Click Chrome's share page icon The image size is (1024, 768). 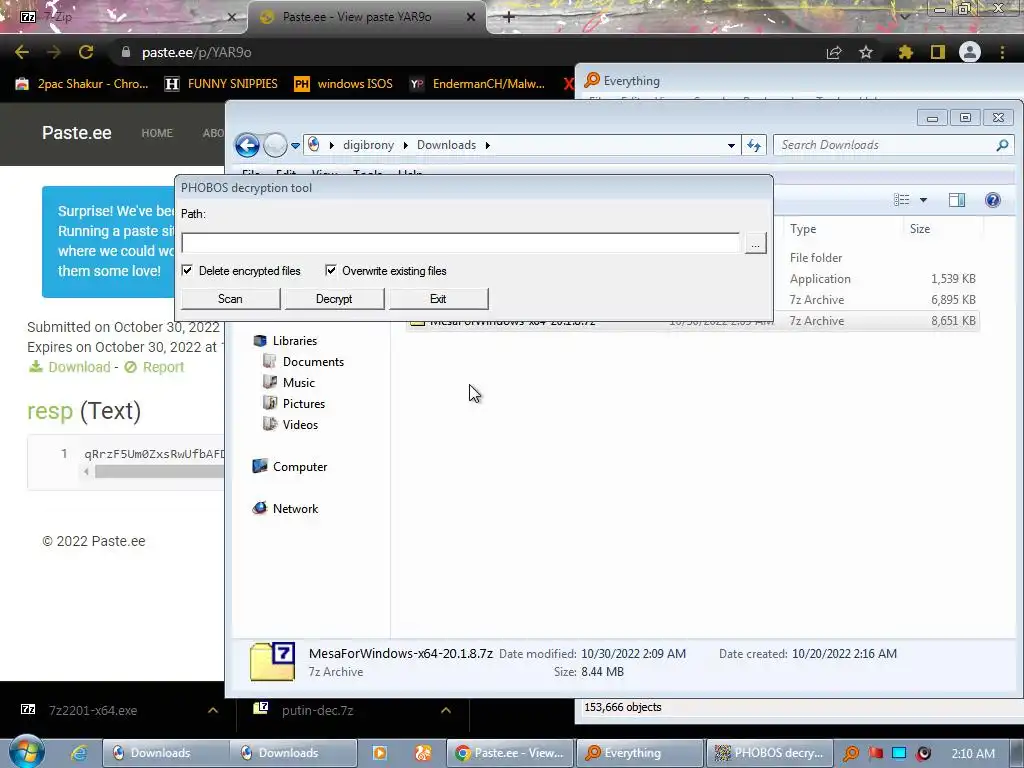click(834, 52)
